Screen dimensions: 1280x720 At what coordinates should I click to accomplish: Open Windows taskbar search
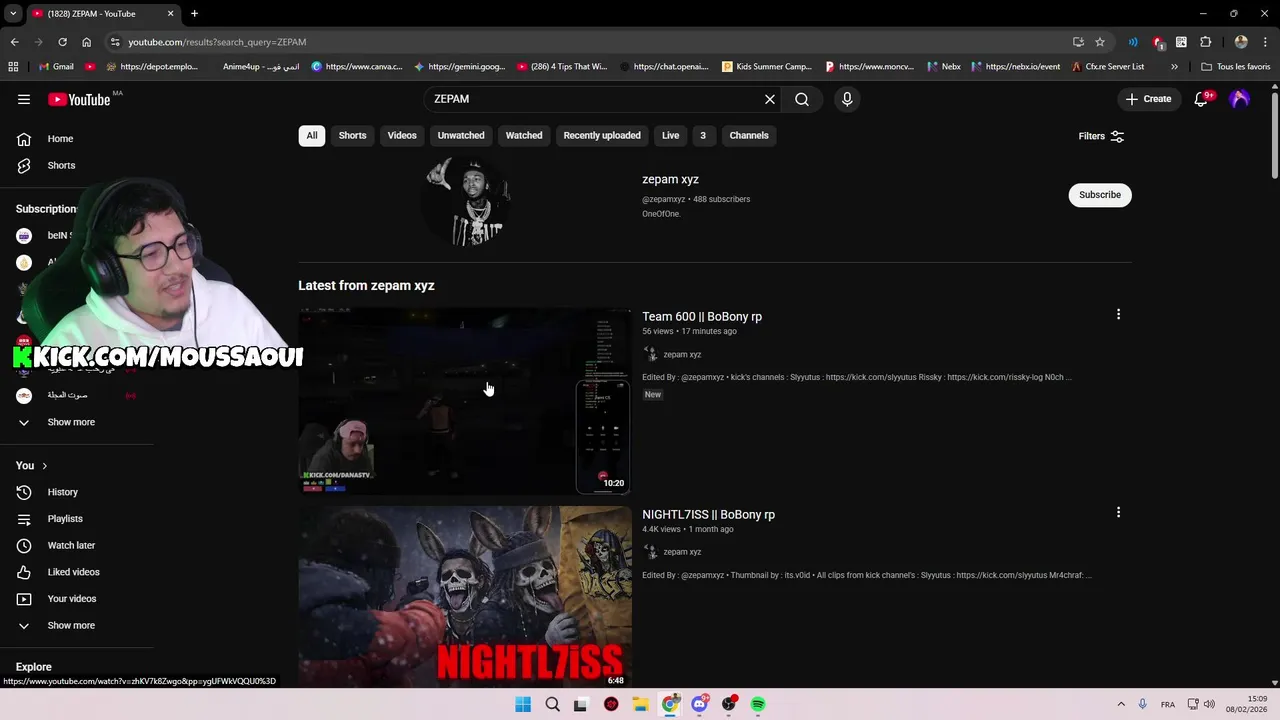pos(552,704)
